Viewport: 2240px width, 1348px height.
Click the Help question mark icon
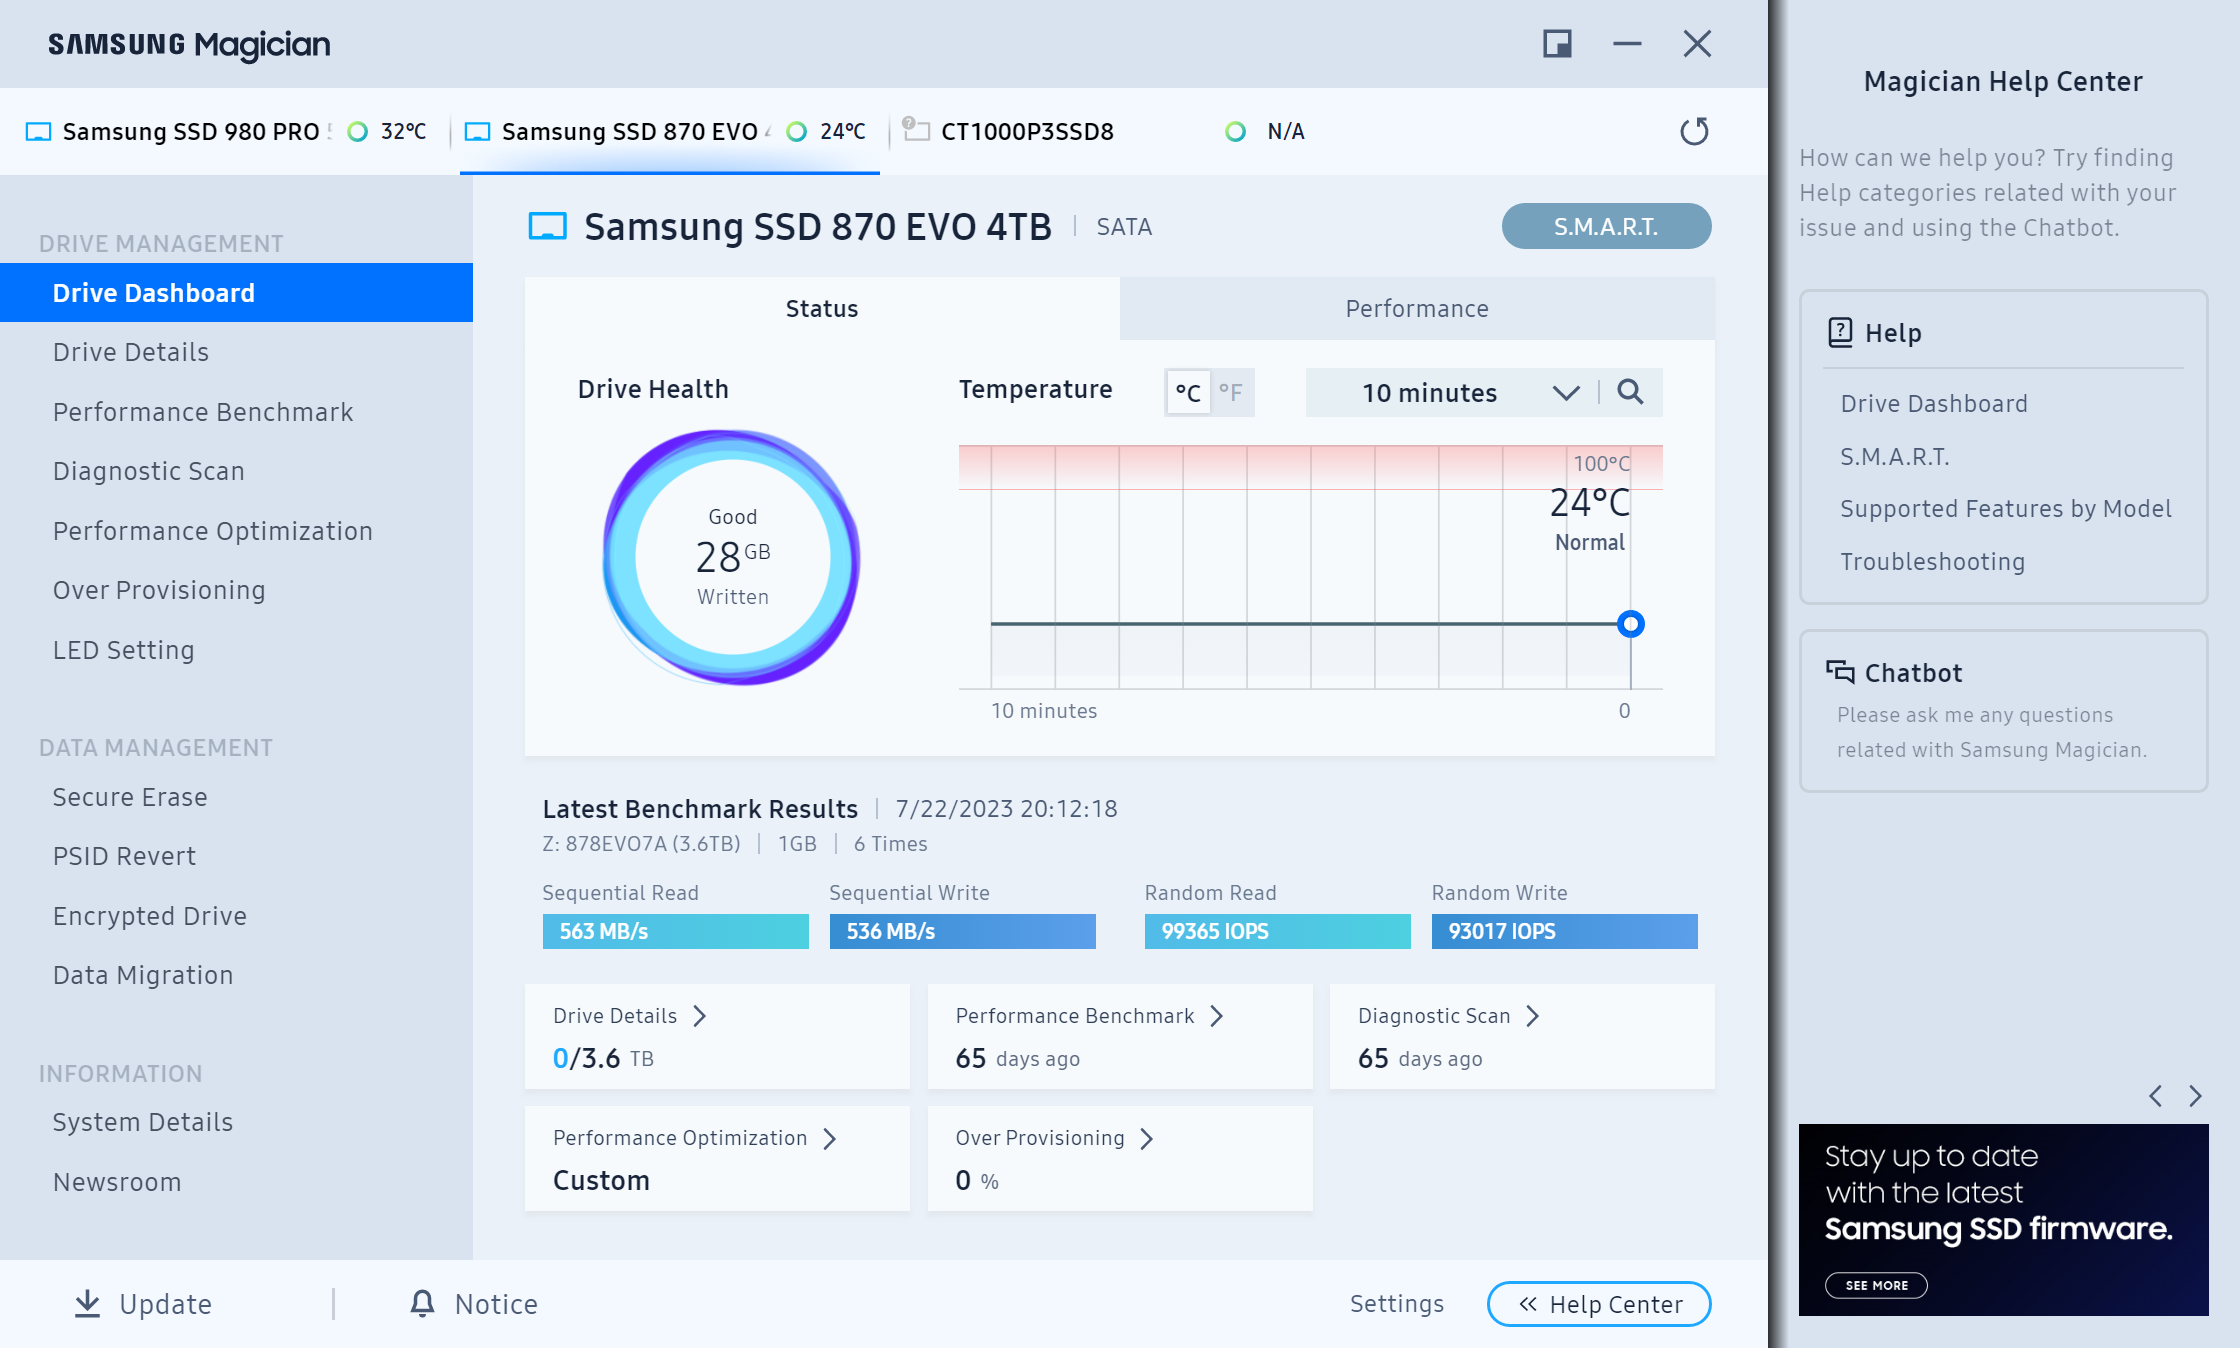click(1840, 332)
